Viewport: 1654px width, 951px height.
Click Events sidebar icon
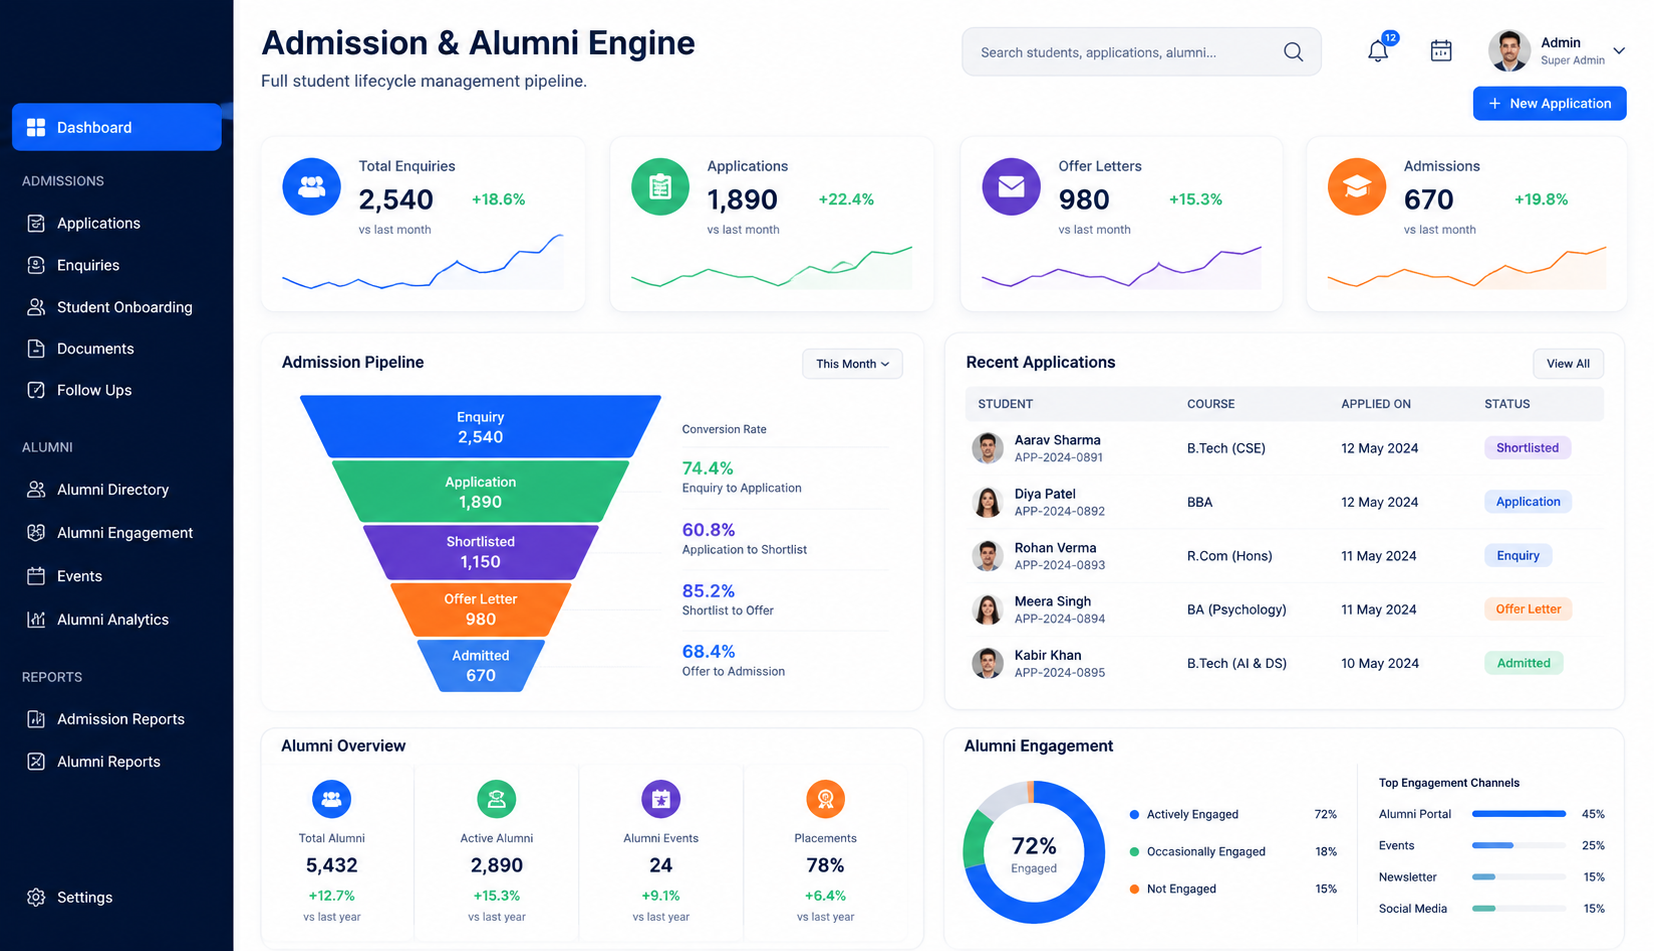click(36, 576)
